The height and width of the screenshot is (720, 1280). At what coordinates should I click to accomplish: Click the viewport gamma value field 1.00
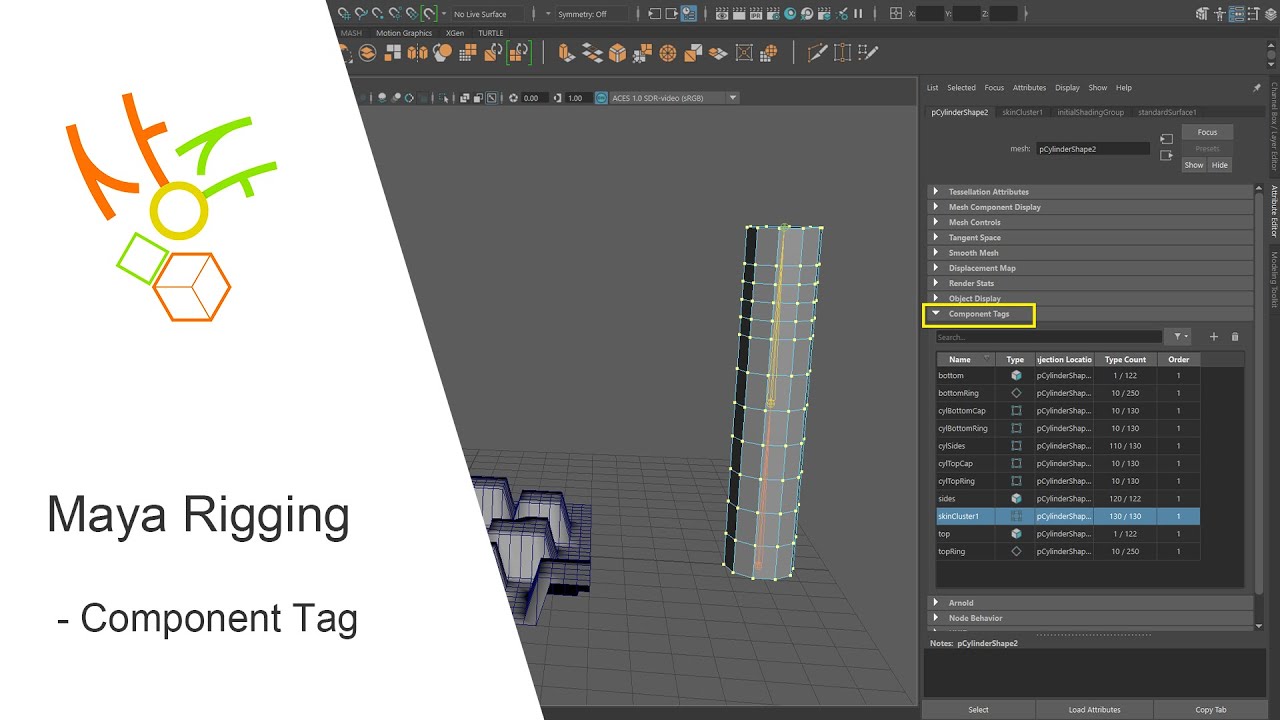577,98
